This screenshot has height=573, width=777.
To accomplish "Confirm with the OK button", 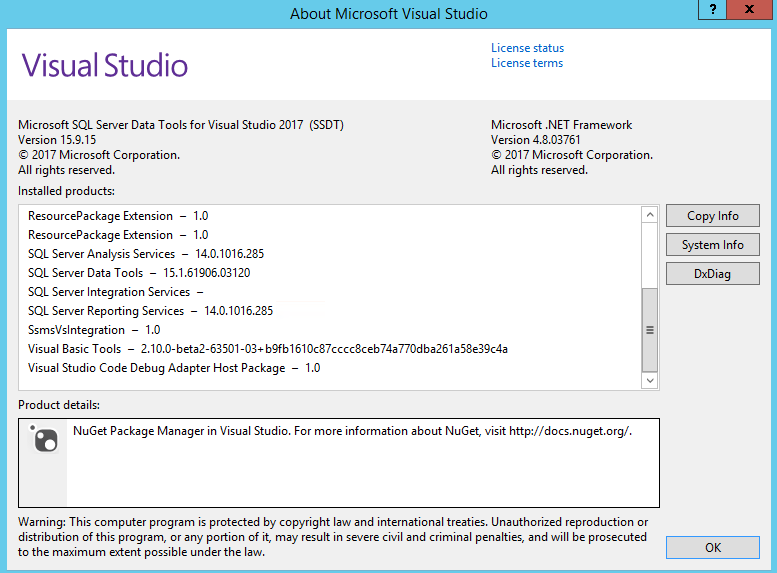I will [x=713, y=548].
